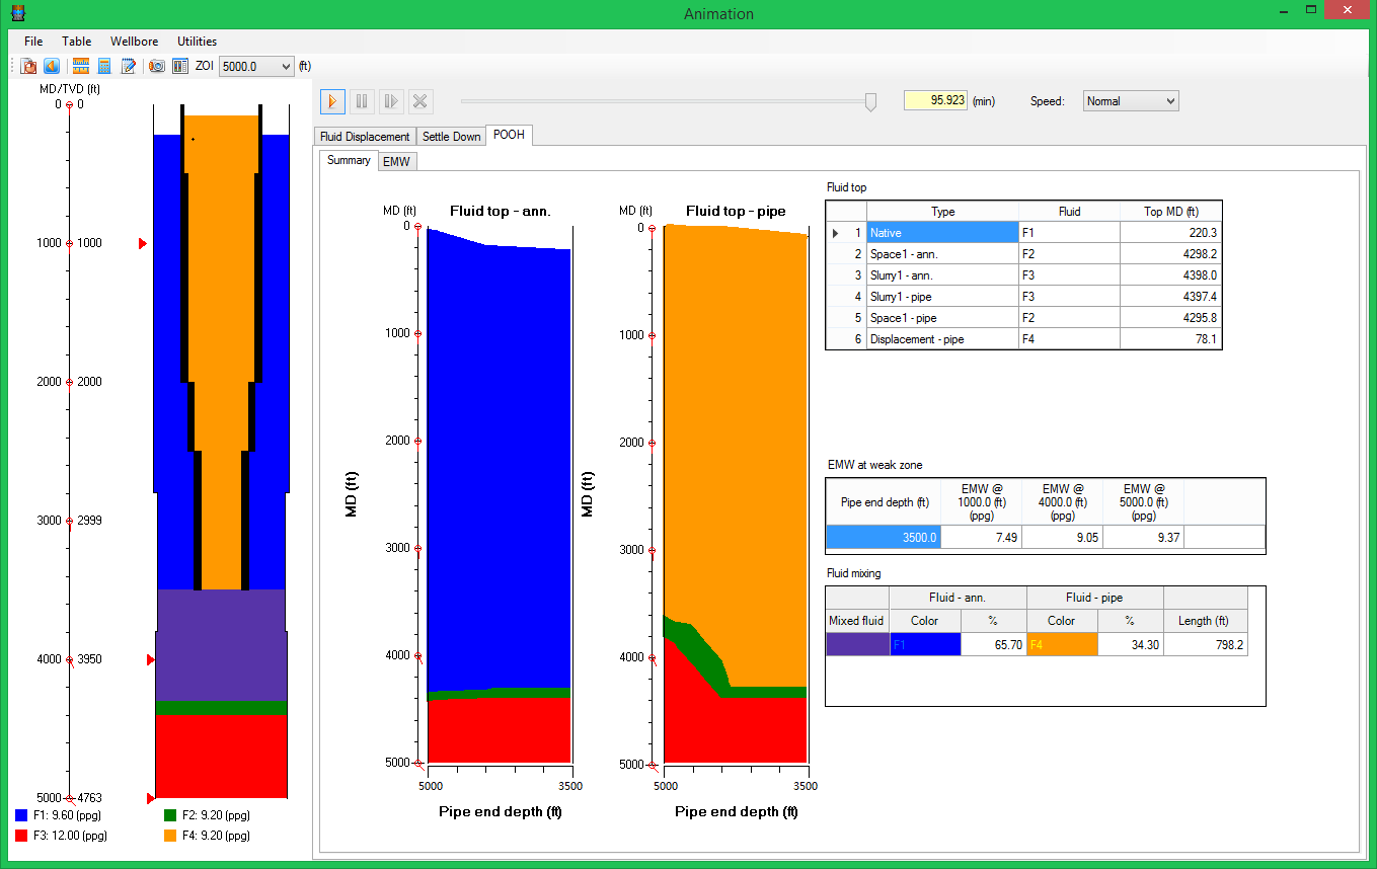Switch to the EMW sub-tab
The image size is (1377, 869).
397,161
